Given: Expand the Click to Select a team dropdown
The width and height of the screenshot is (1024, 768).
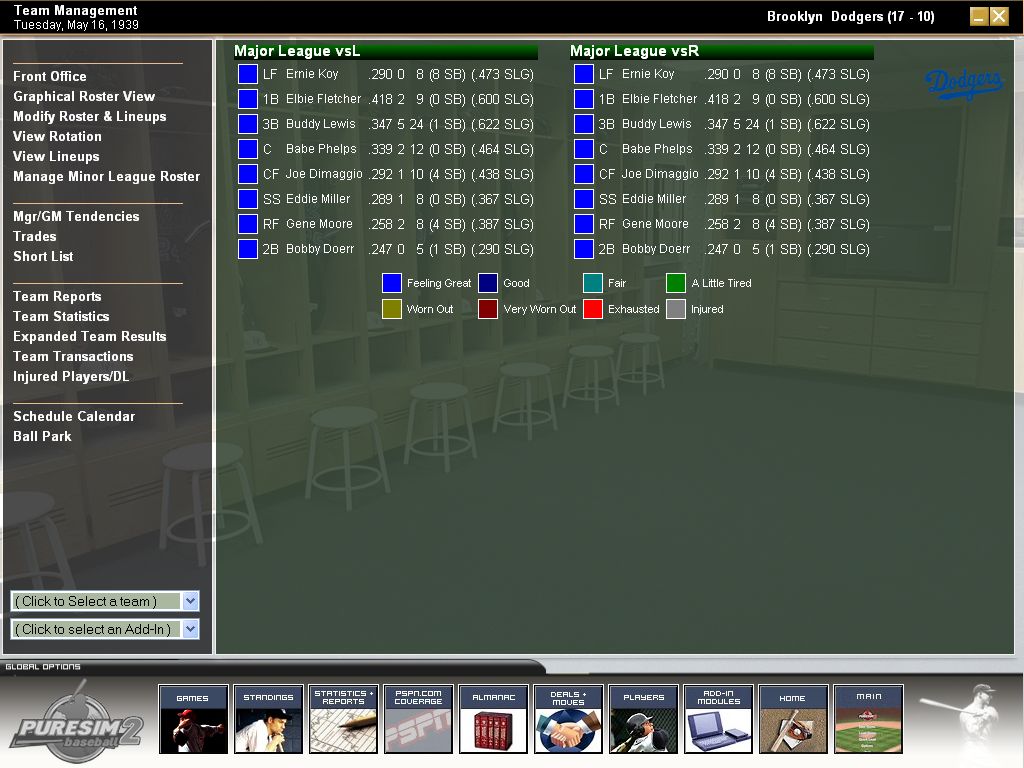Looking at the screenshot, I should pos(190,601).
